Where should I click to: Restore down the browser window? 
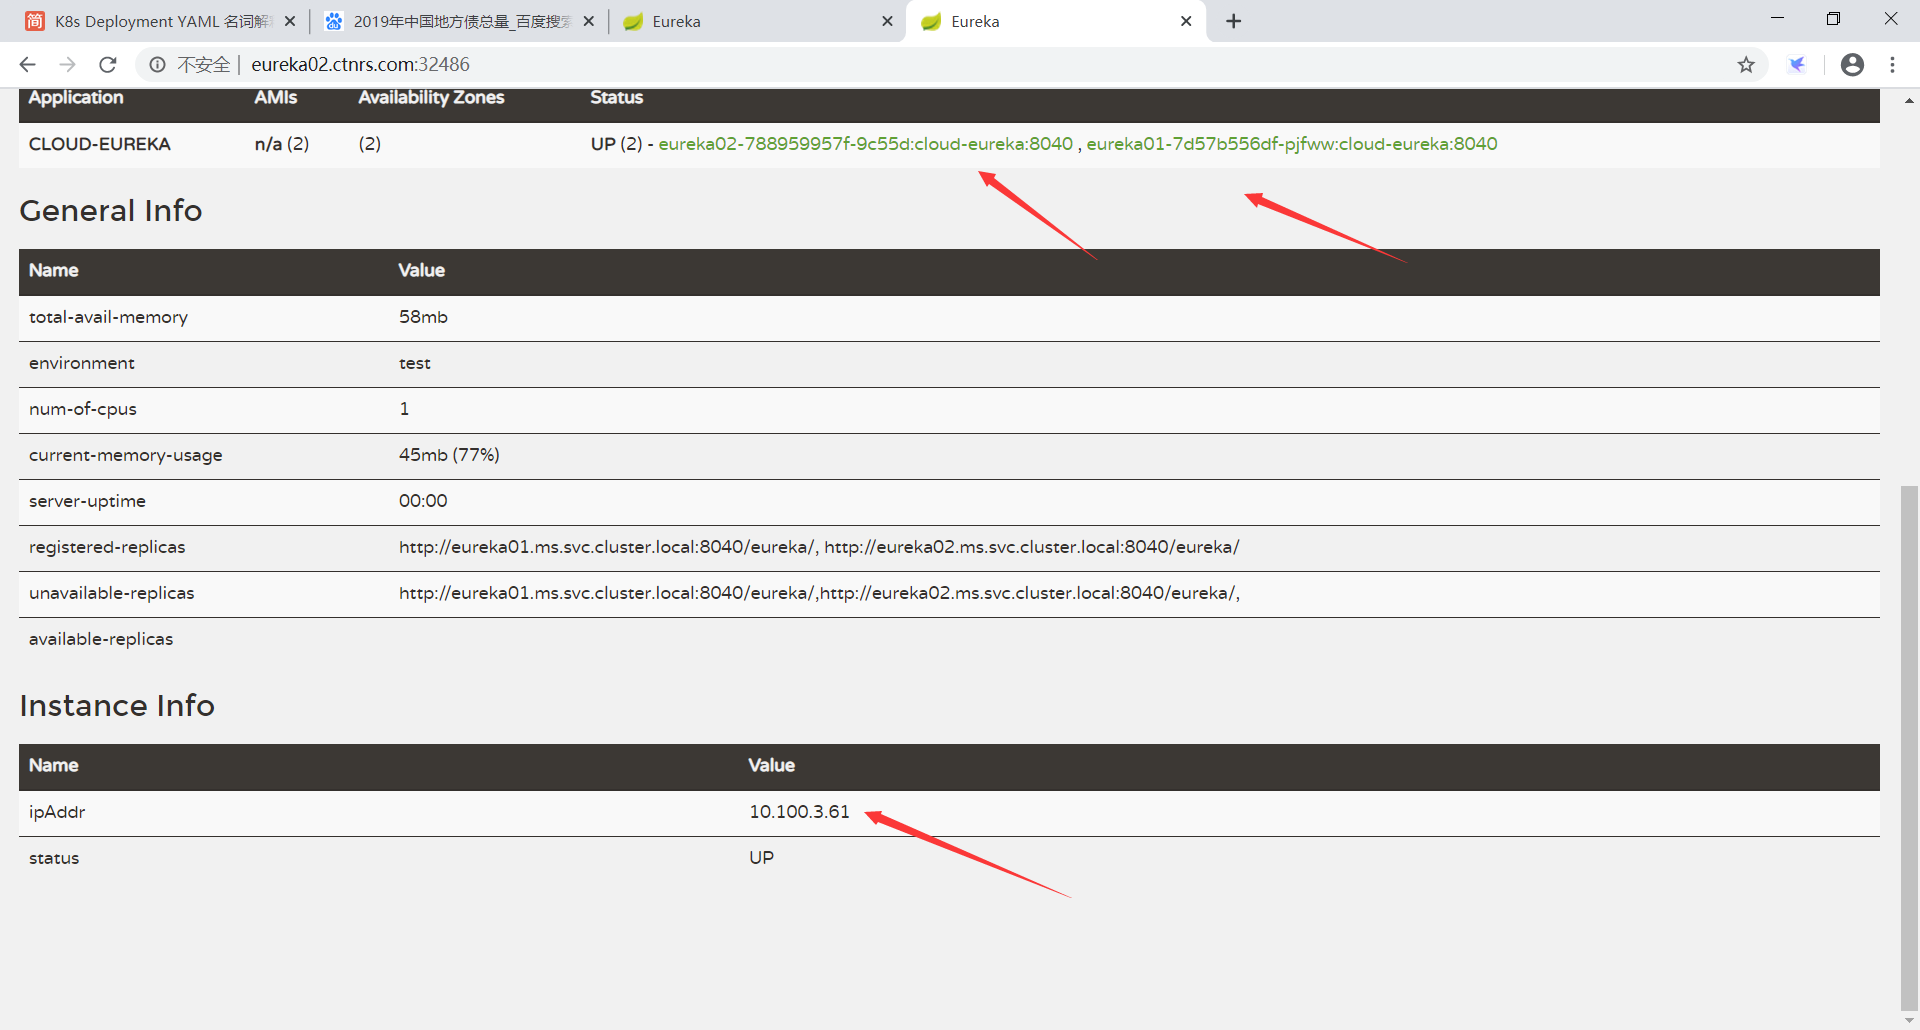click(1833, 18)
